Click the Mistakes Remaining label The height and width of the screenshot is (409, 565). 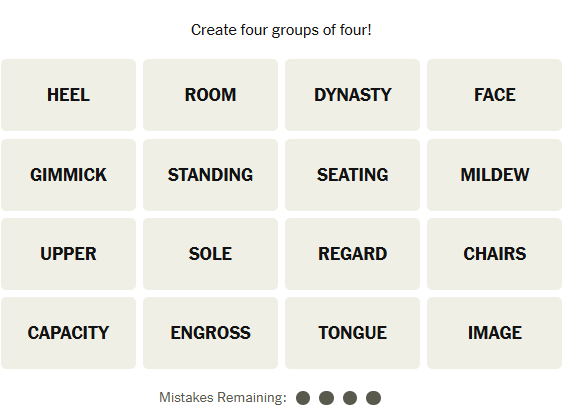(x=223, y=397)
